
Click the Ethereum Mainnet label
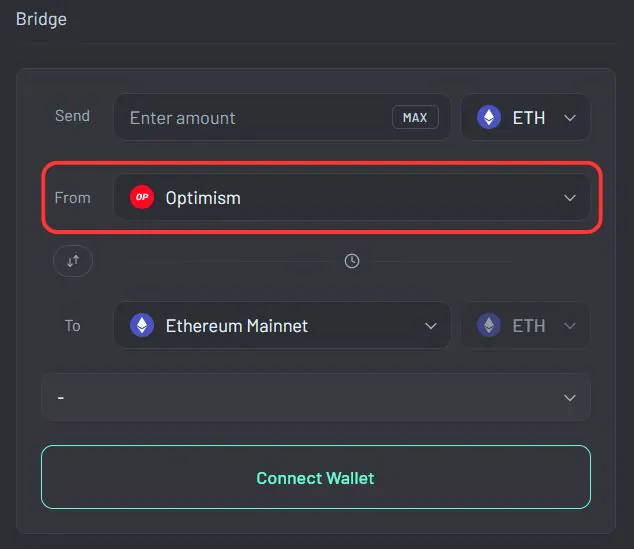[237, 326]
